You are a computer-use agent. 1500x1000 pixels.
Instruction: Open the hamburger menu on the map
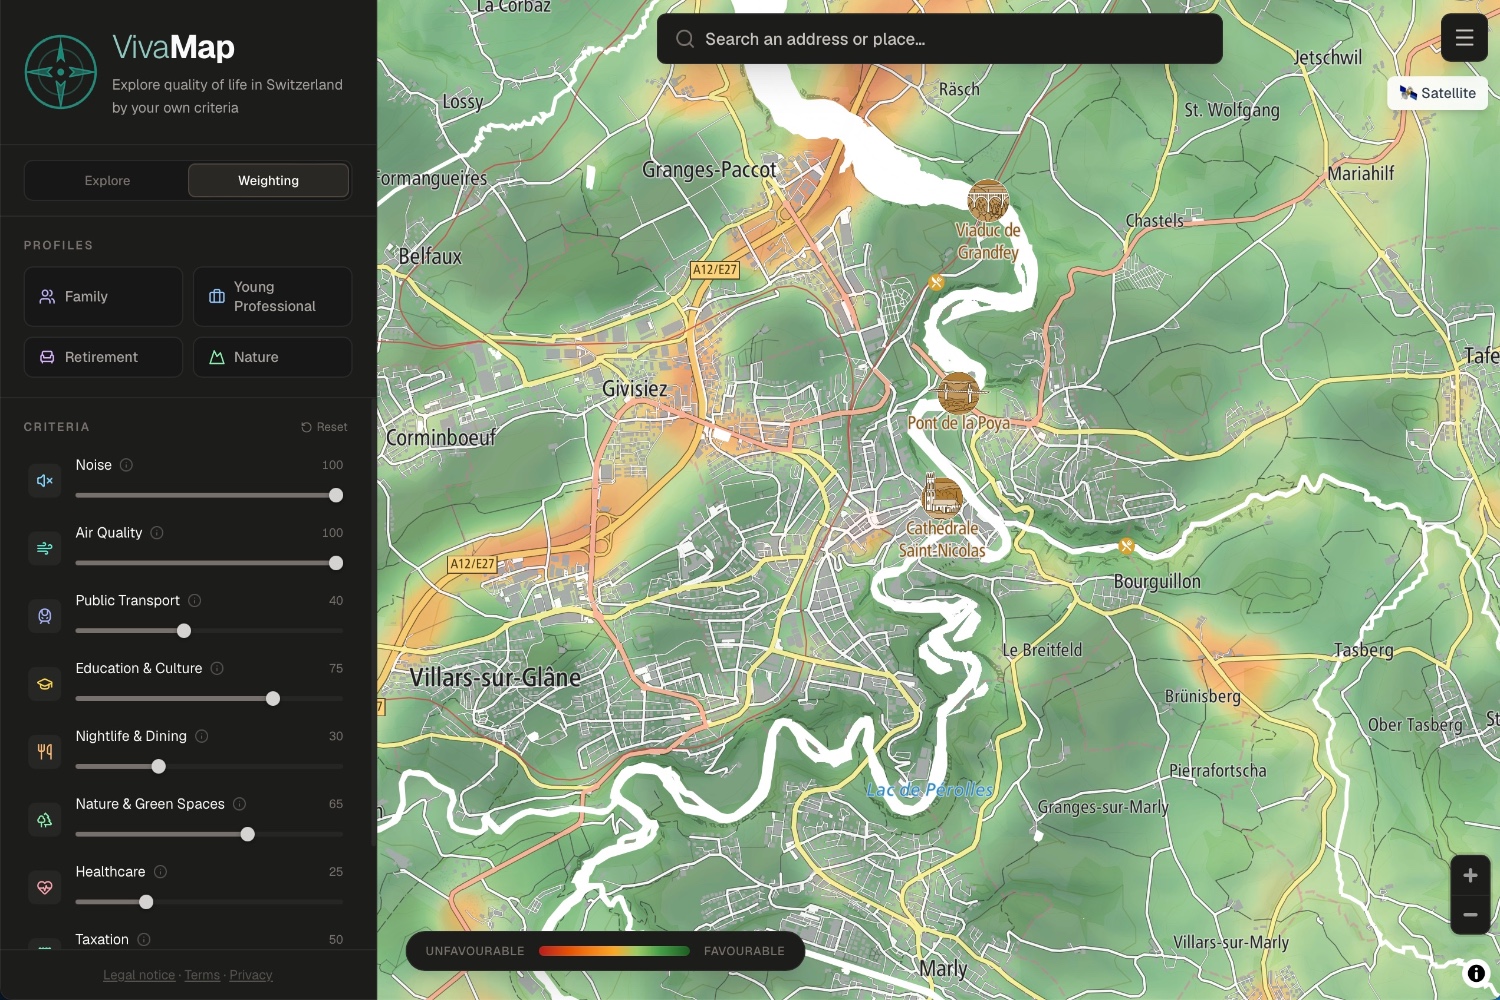pos(1464,38)
